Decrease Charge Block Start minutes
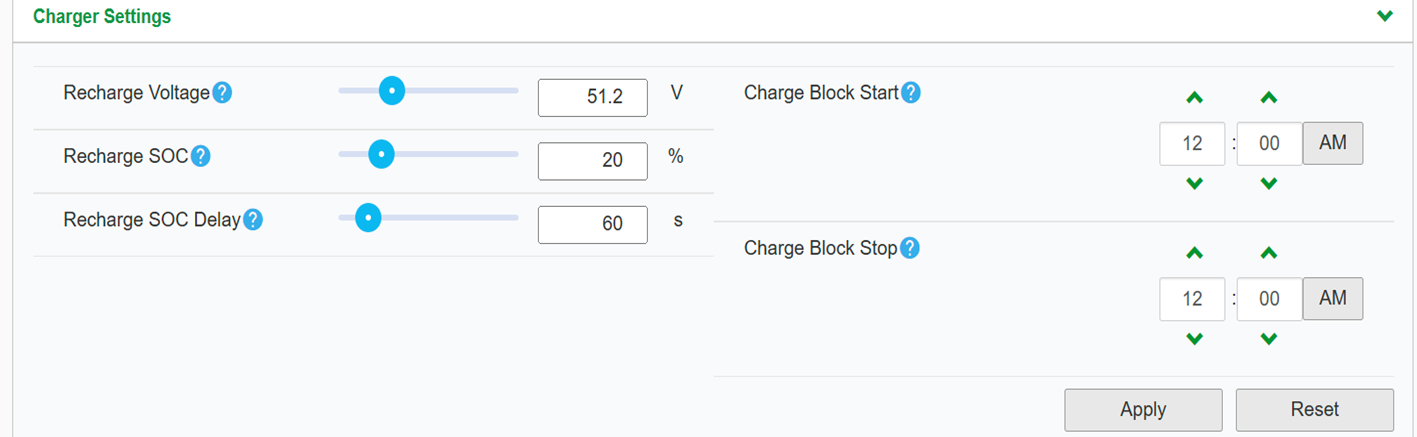Viewport: 1417px width, 437px height. click(x=1269, y=183)
